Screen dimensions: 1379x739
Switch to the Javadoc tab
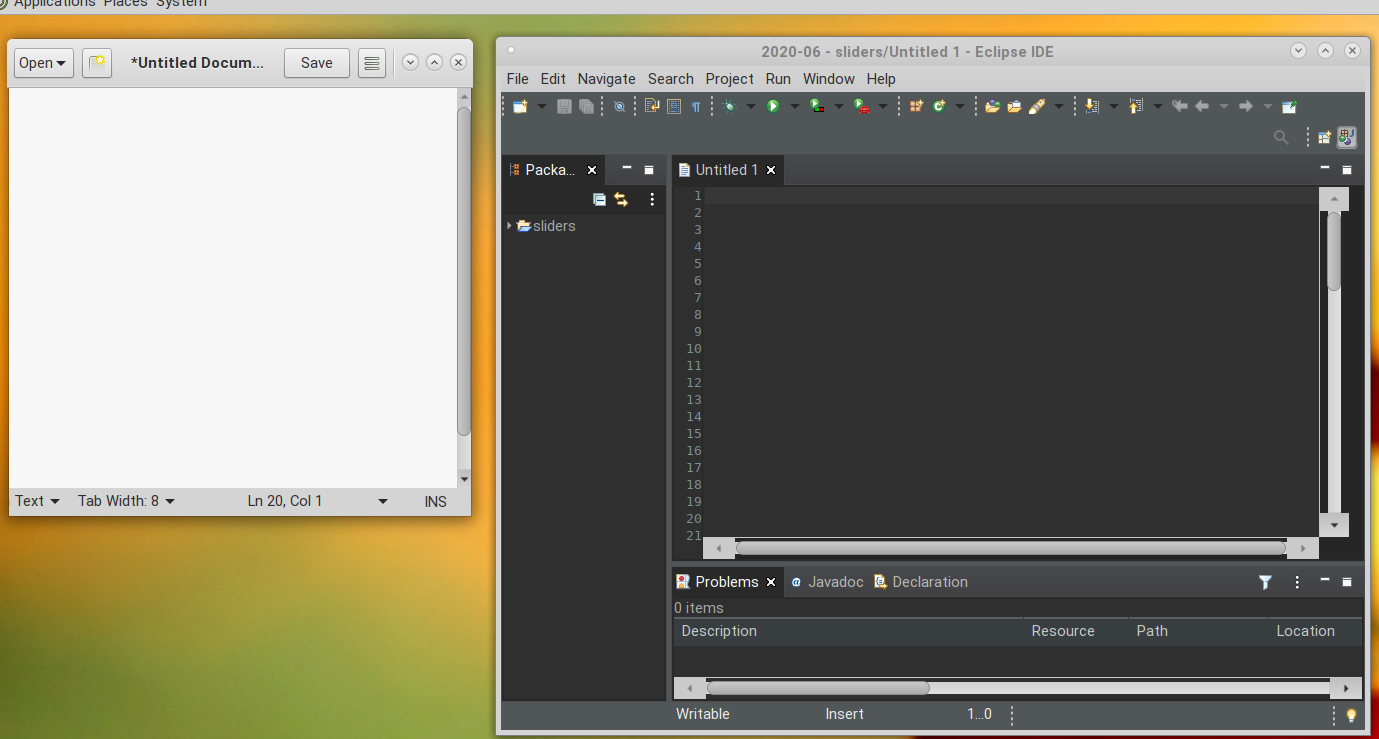(x=826, y=582)
